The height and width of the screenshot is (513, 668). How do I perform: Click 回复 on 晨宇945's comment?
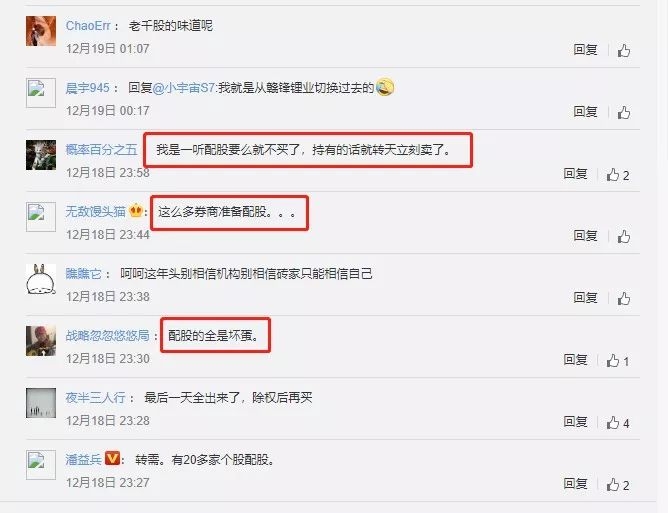585,112
